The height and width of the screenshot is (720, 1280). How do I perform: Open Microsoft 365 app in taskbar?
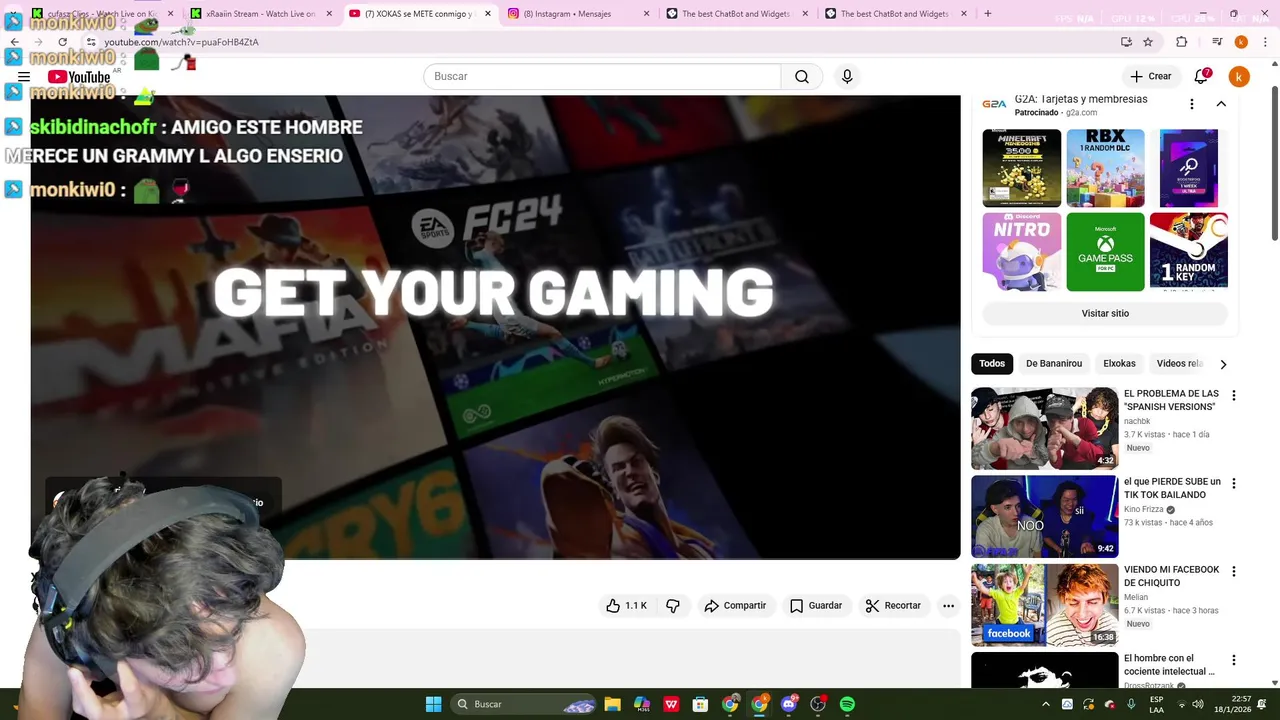coord(642,704)
